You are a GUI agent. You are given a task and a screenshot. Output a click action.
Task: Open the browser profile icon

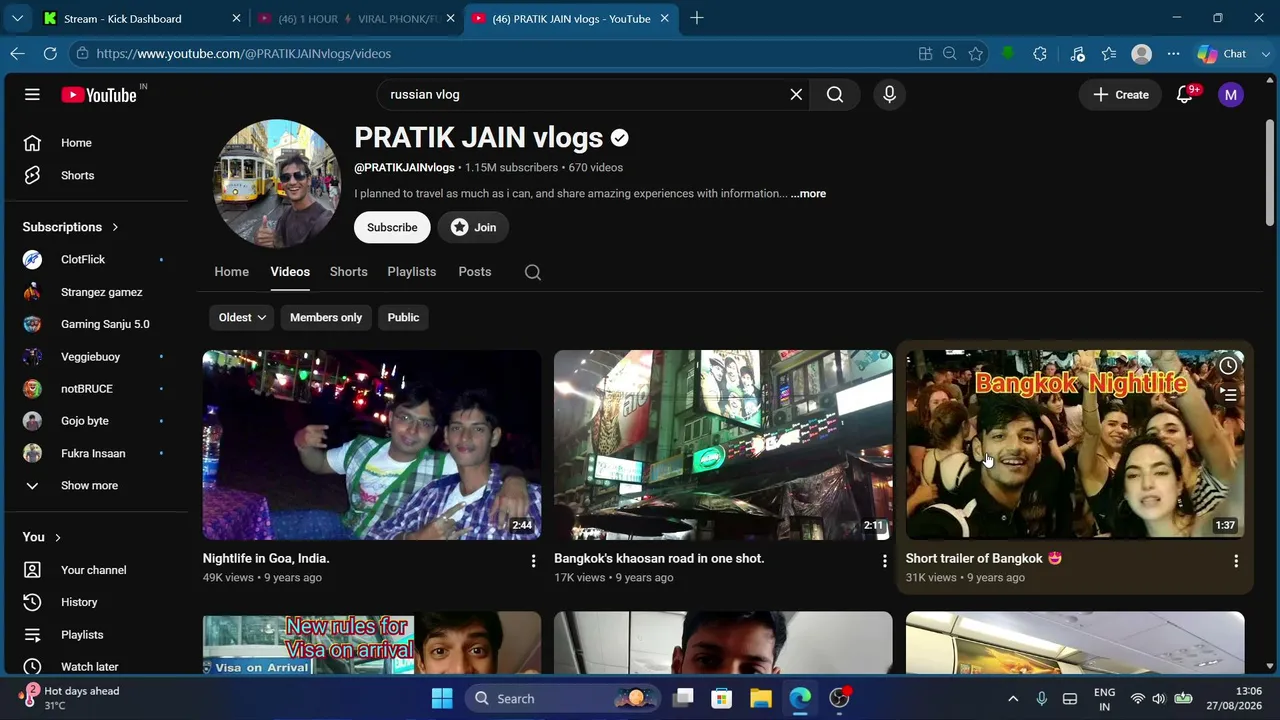(x=1141, y=53)
